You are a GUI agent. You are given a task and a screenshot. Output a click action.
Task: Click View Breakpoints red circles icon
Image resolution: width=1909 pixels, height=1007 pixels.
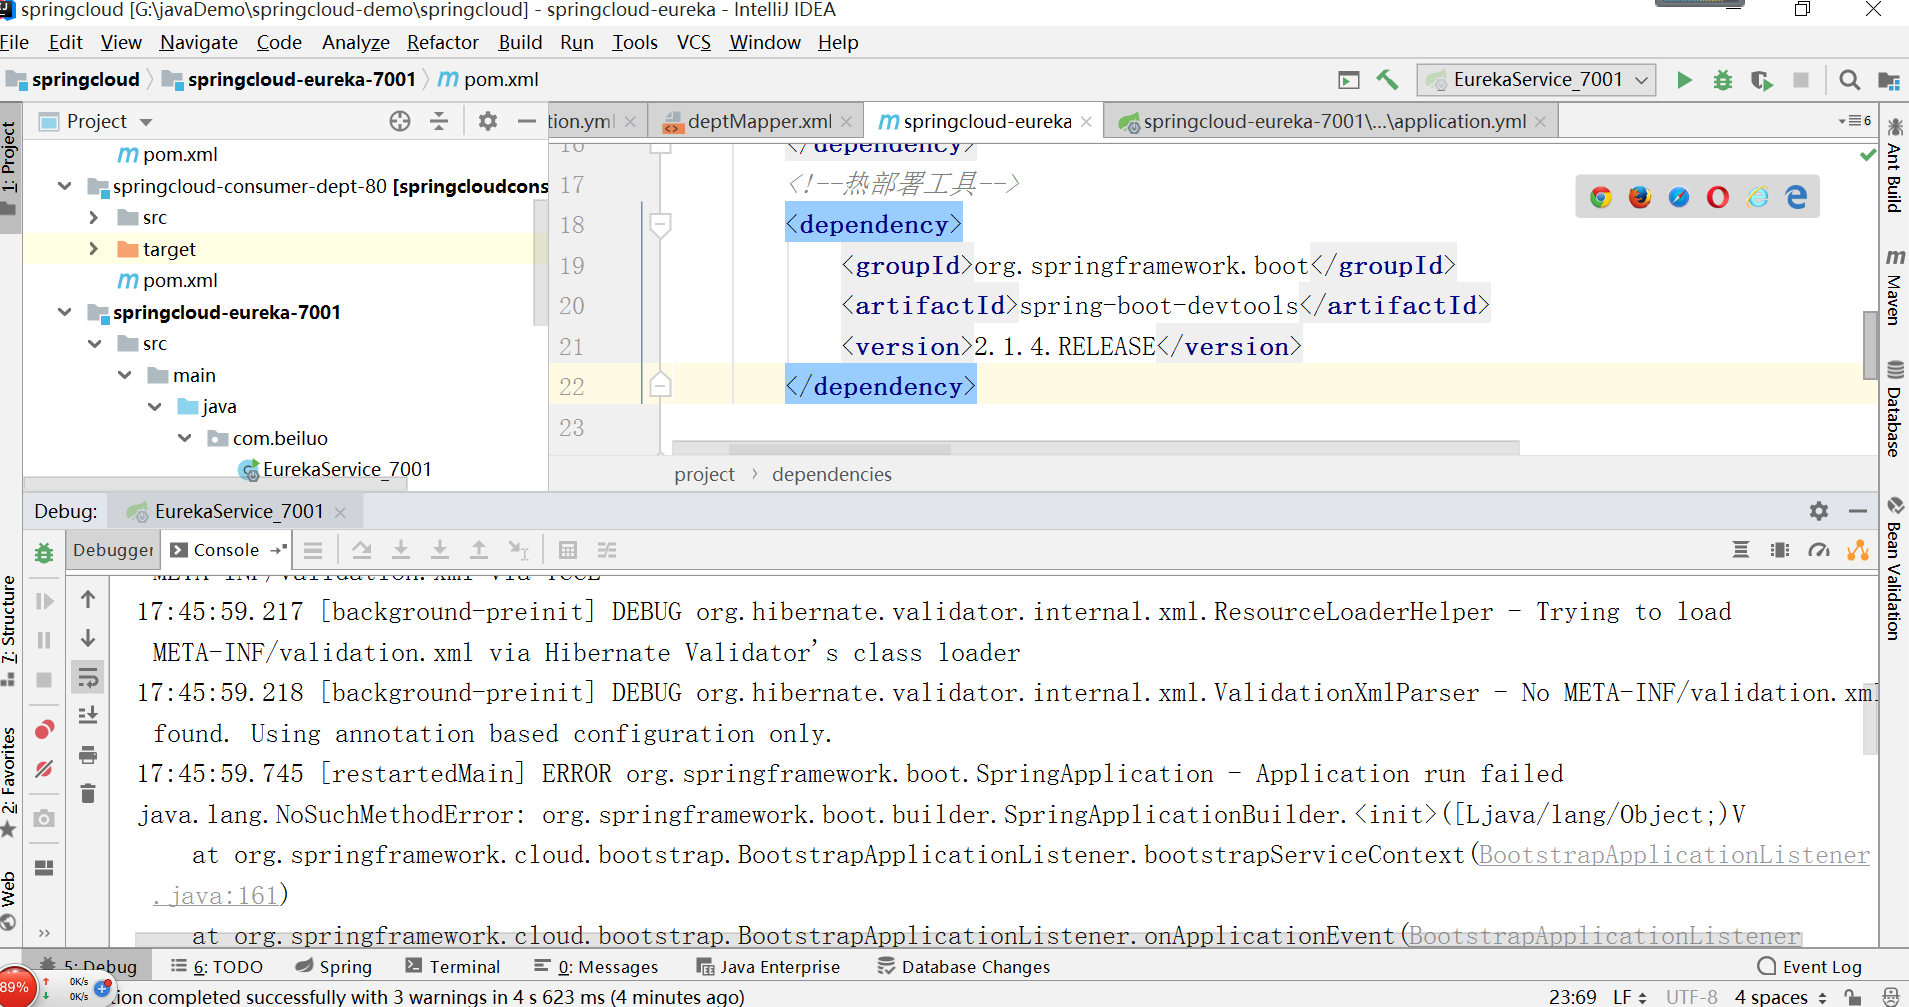(x=44, y=730)
